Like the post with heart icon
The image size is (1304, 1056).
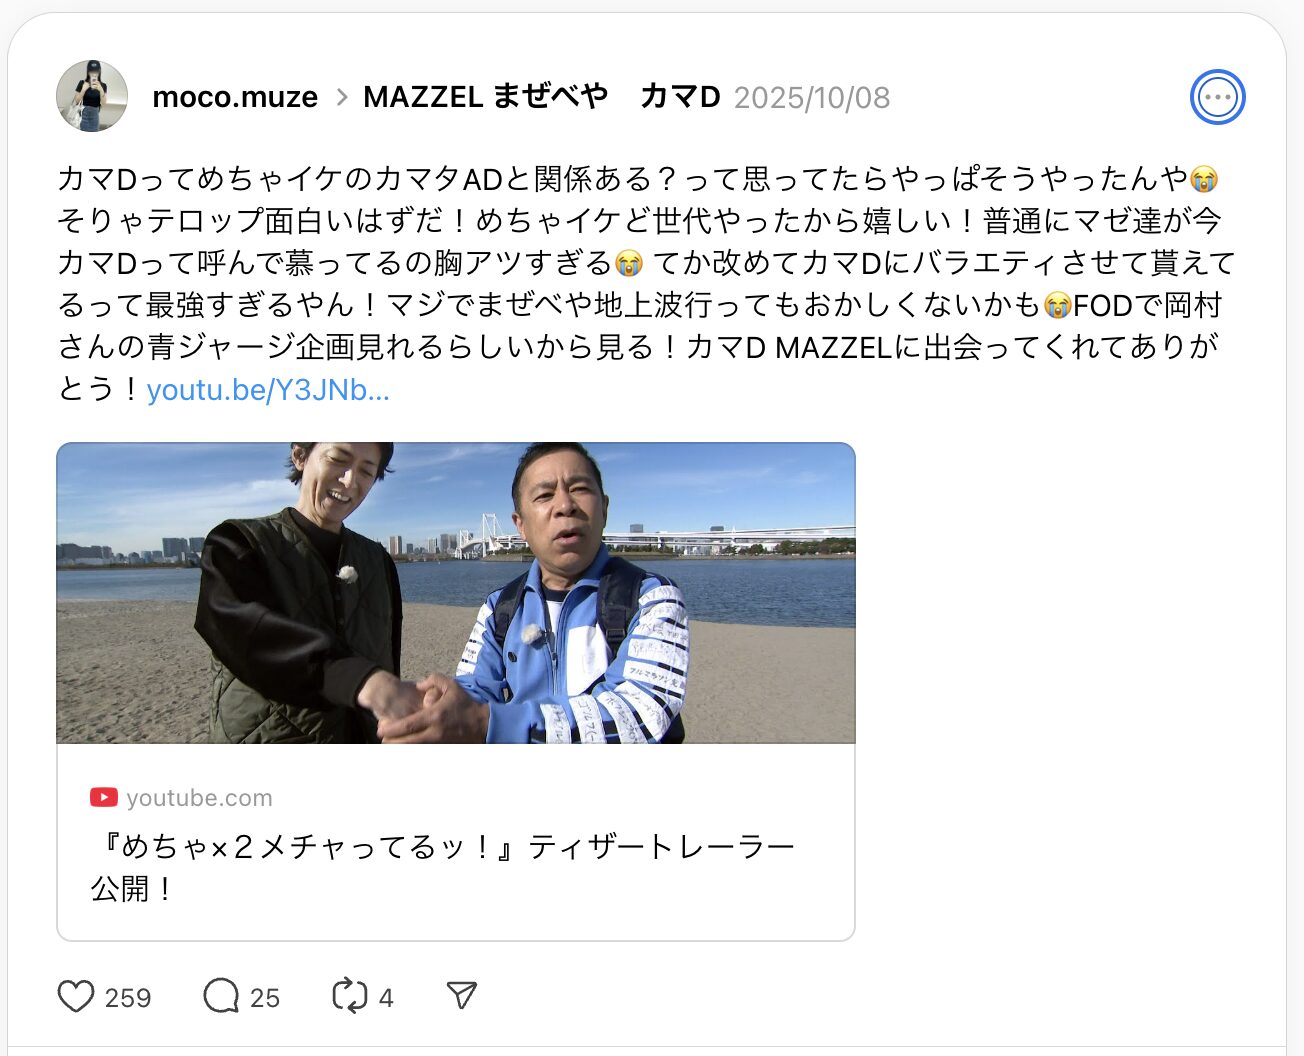[x=76, y=996]
